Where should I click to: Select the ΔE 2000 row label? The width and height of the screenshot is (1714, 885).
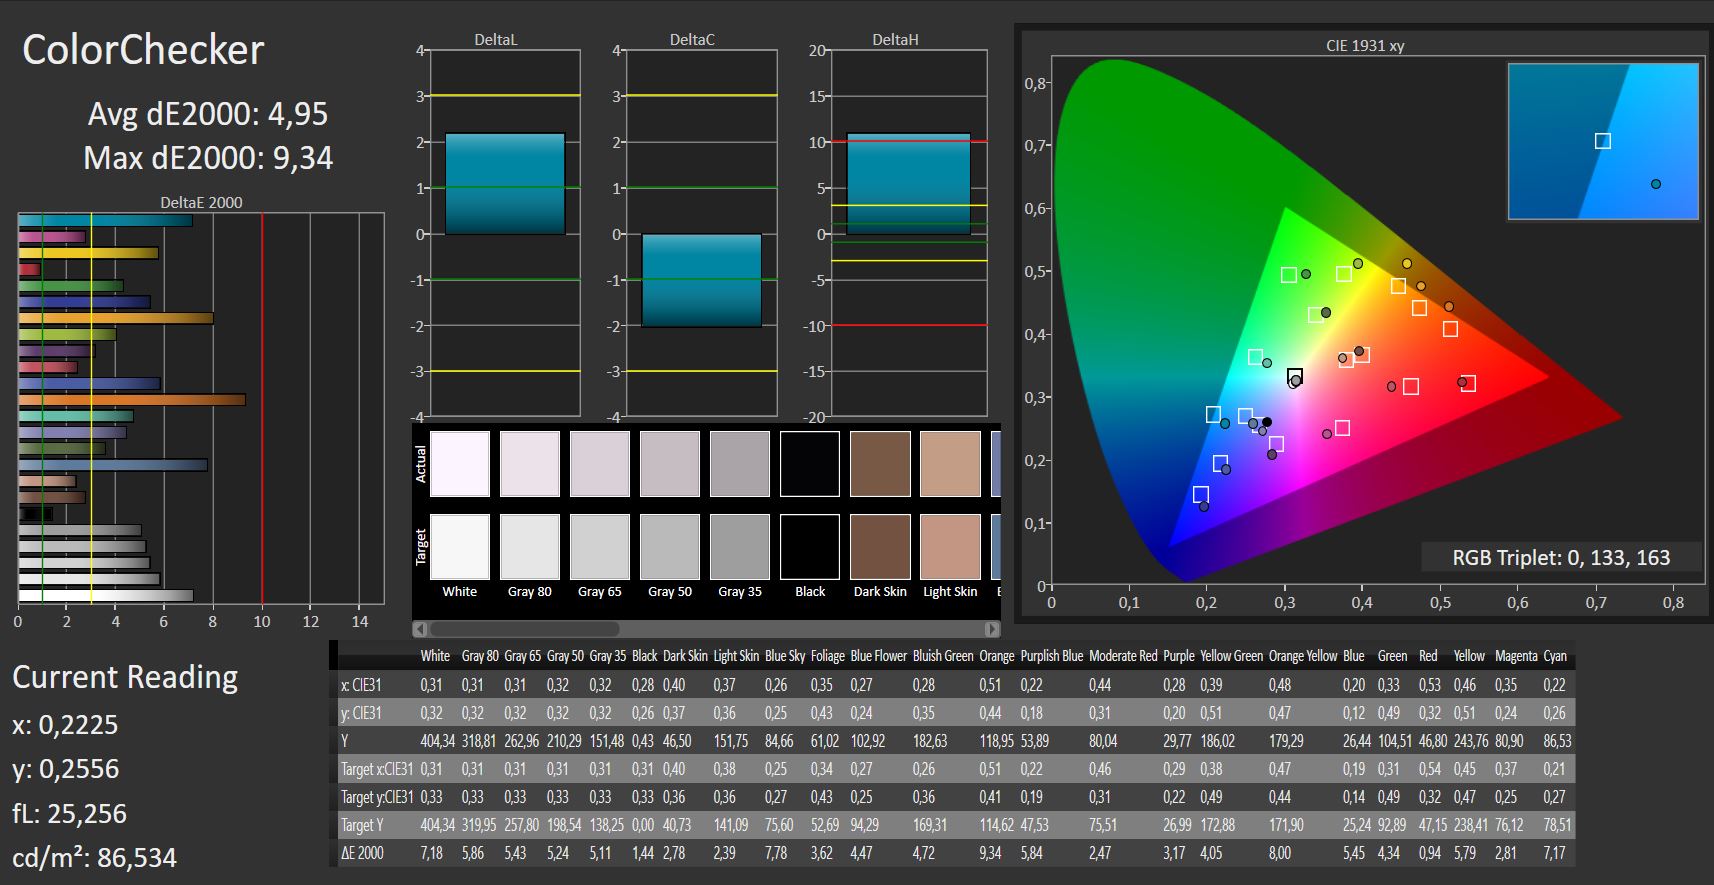[361, 853]
